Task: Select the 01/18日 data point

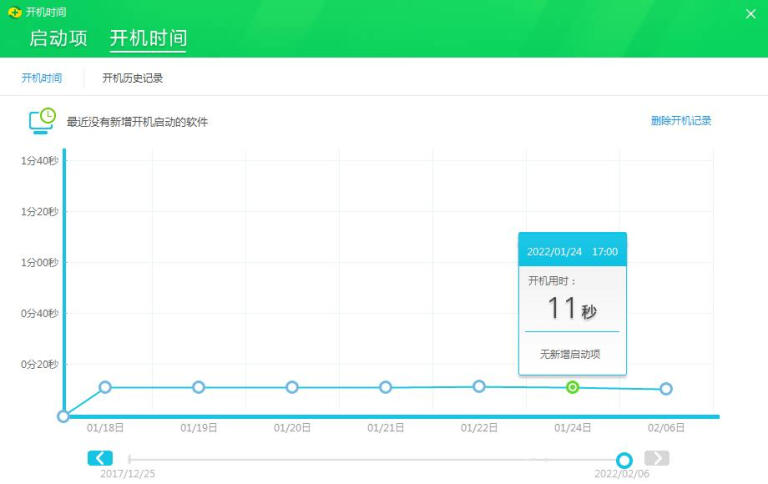Action: point(105,387)
